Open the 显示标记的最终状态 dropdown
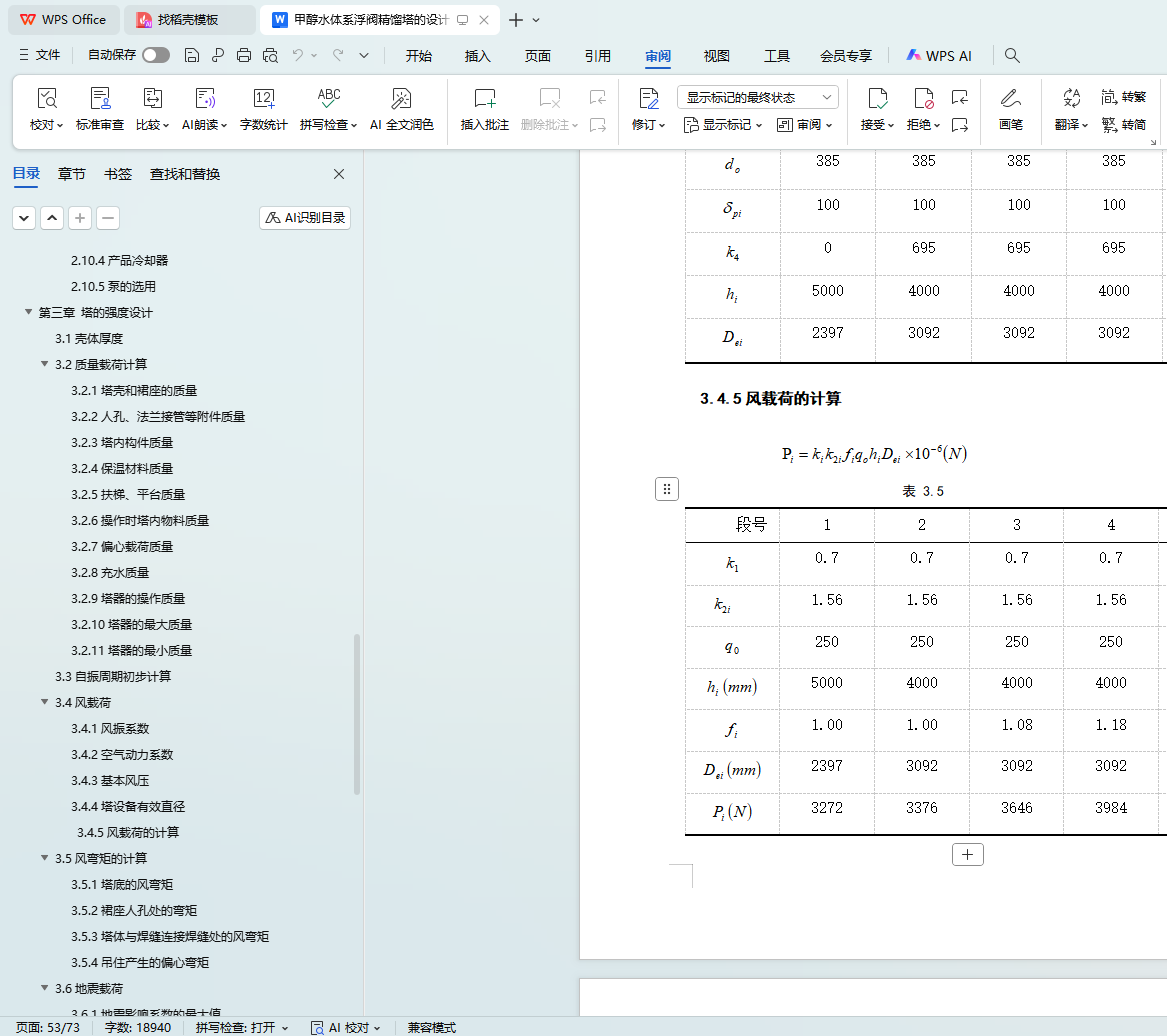Image resolution: width=1167 pixels, height=1036 pixels. (757, 97)
